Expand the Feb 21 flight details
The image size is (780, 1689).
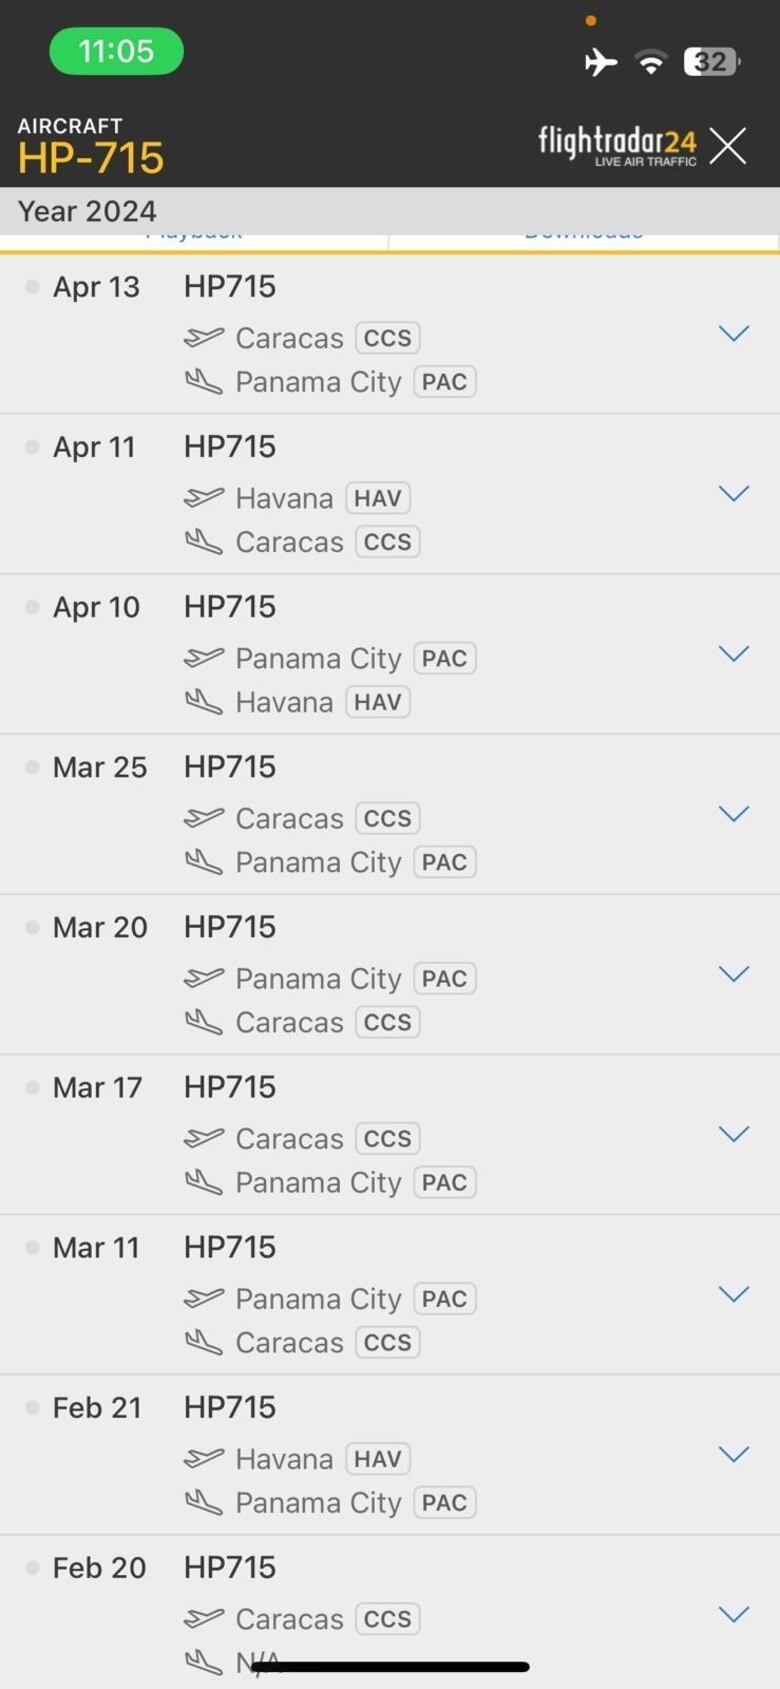pyautogui.click(x=733, y=1454)
